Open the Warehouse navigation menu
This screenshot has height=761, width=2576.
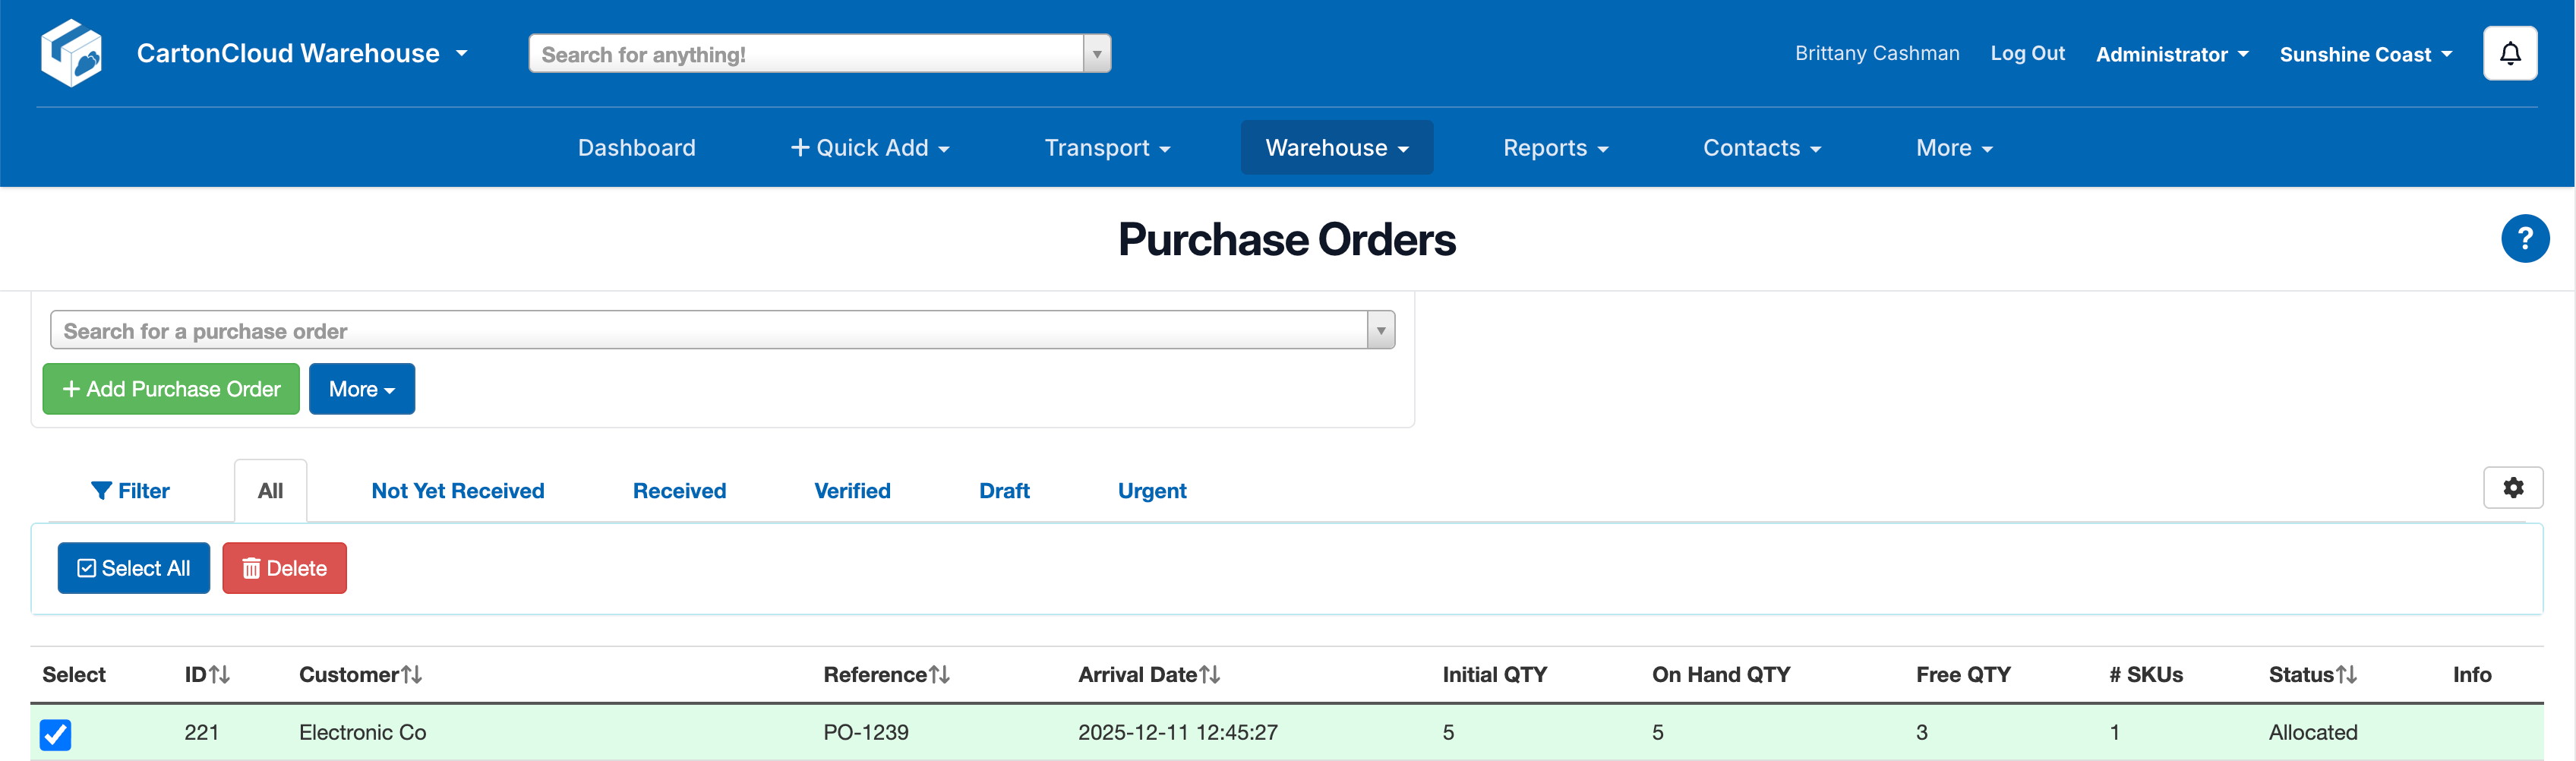click(x=1336, y=148)
